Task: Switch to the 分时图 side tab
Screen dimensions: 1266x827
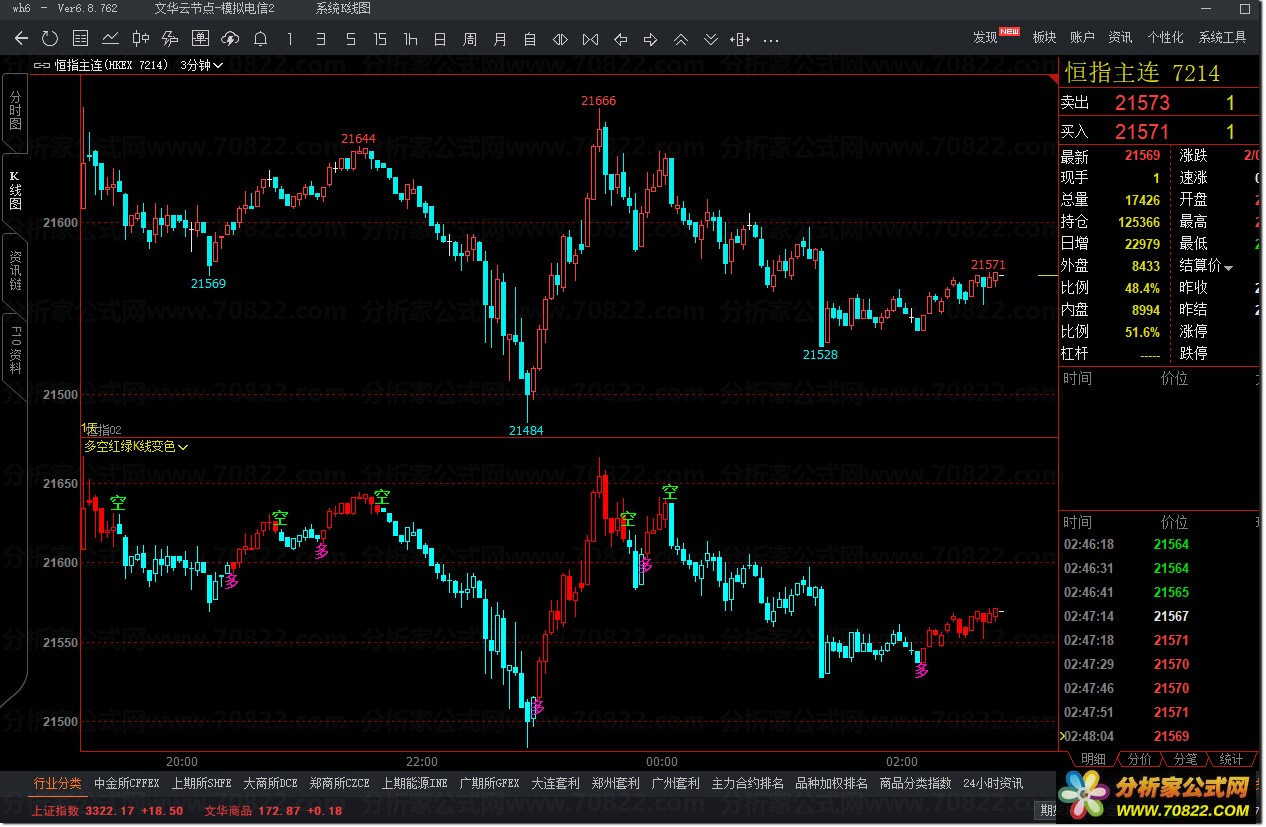Action: point(15,111)
